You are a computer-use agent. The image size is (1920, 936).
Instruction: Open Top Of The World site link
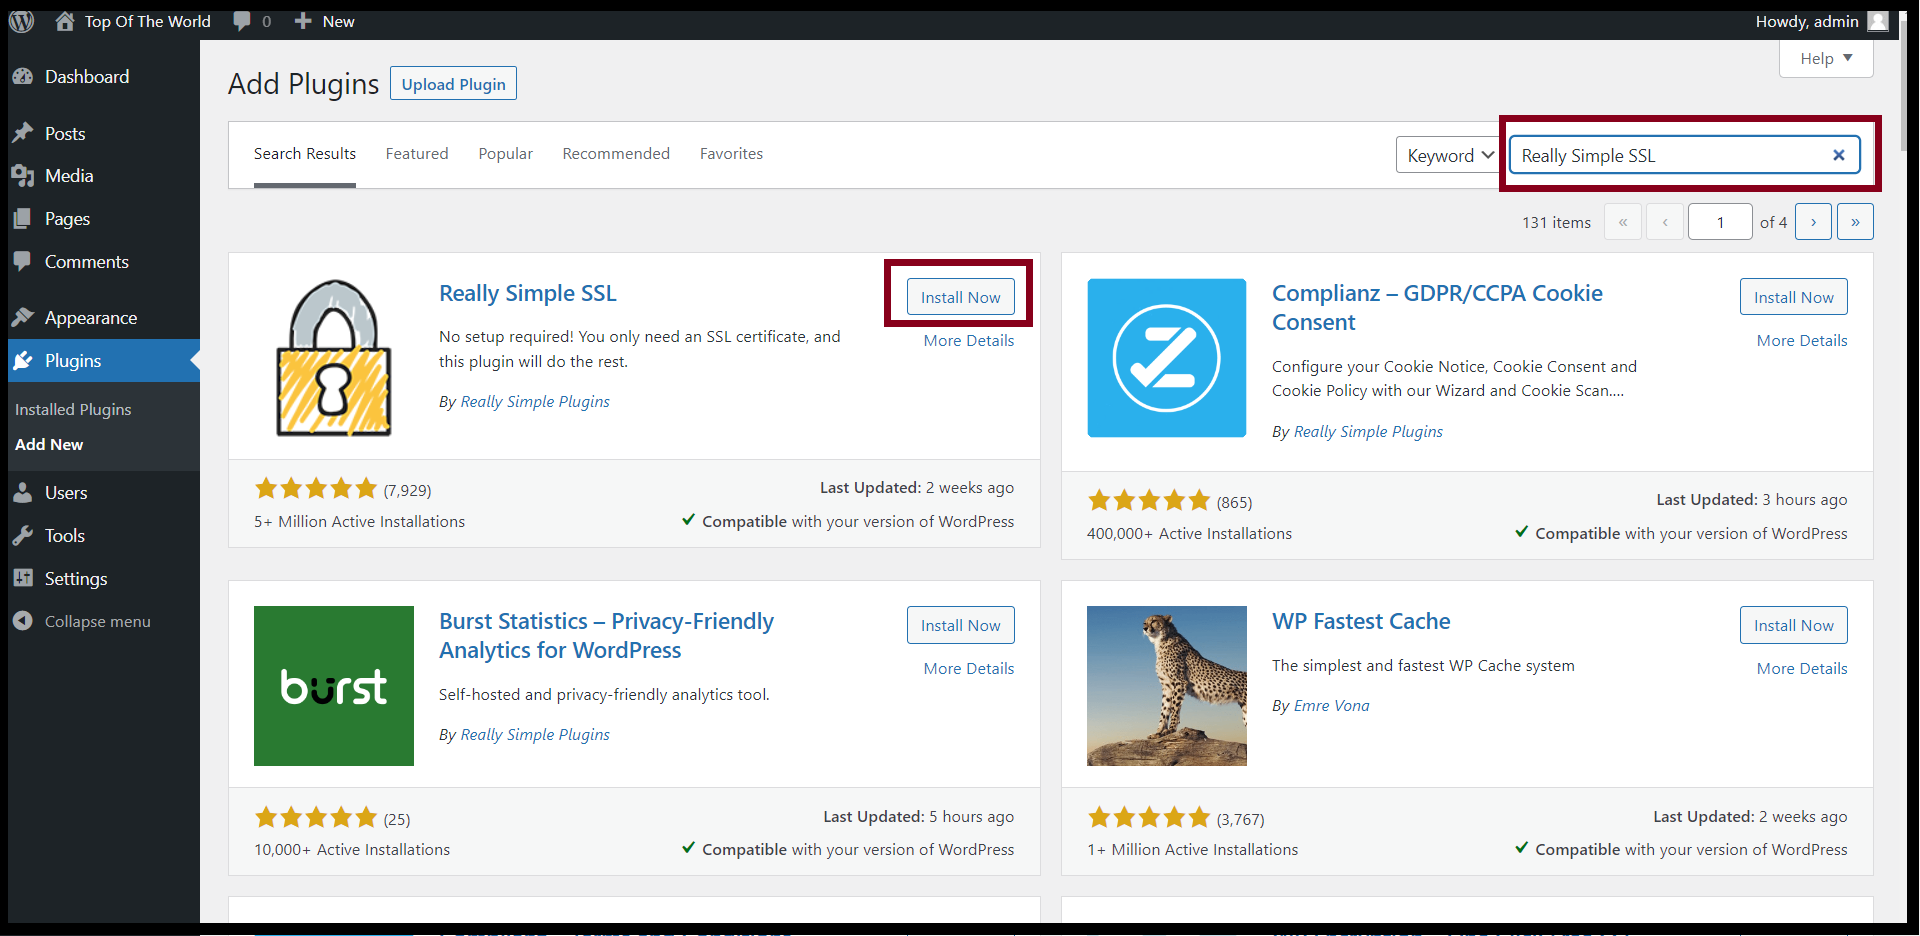(147, 21)
